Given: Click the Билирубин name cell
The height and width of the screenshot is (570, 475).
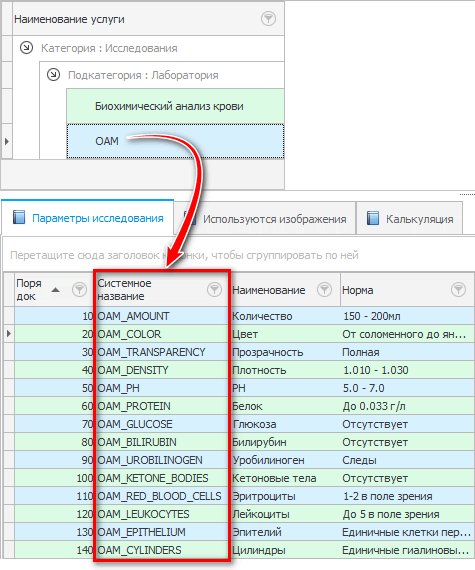Looking at the screenshot, I should 286,442.
